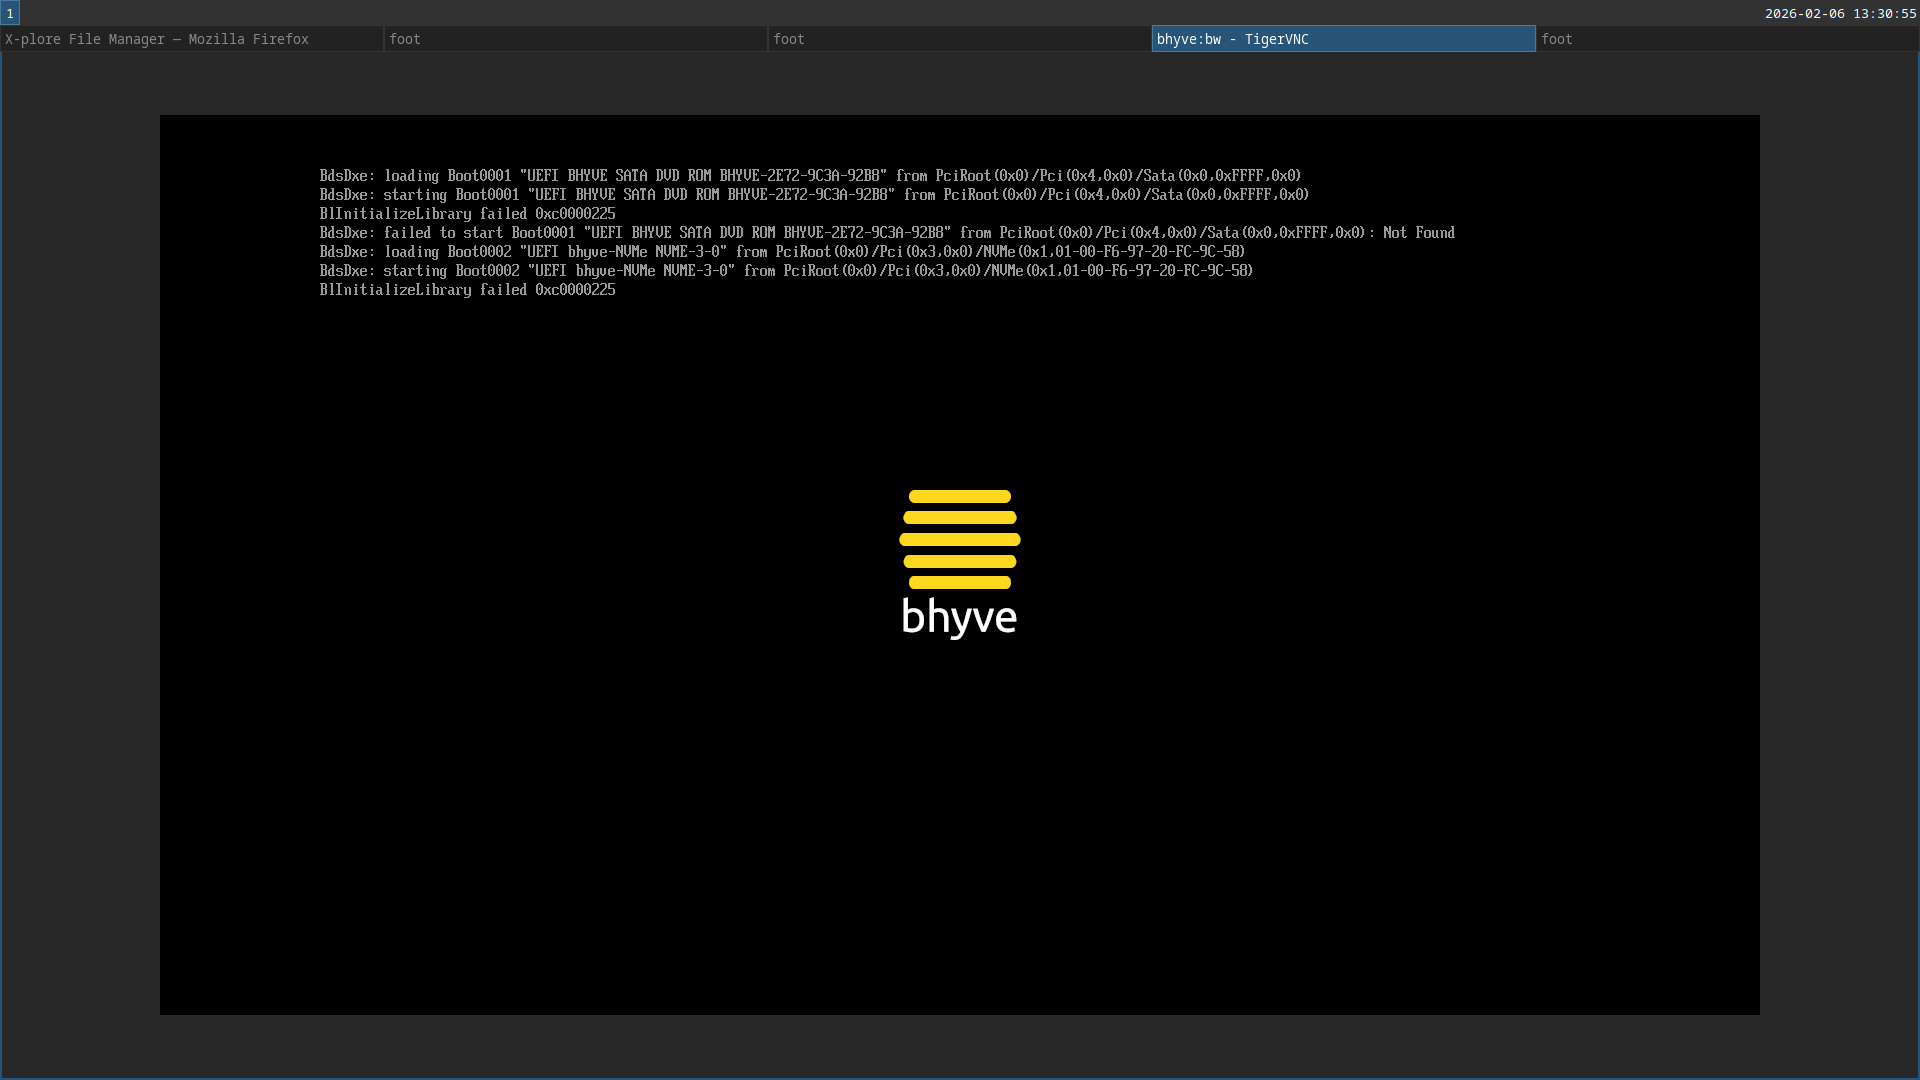This screenshot has width=1920, height=1080.
Task: Click the "BdsDxe: starting Boot0002" line
Action: 786,271
